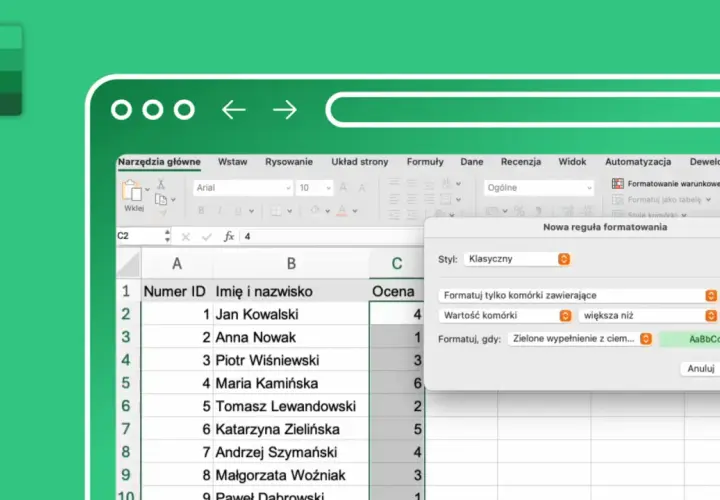
Task: Click the Formatowanie warunkowe text label
Action: coord(674,184)
